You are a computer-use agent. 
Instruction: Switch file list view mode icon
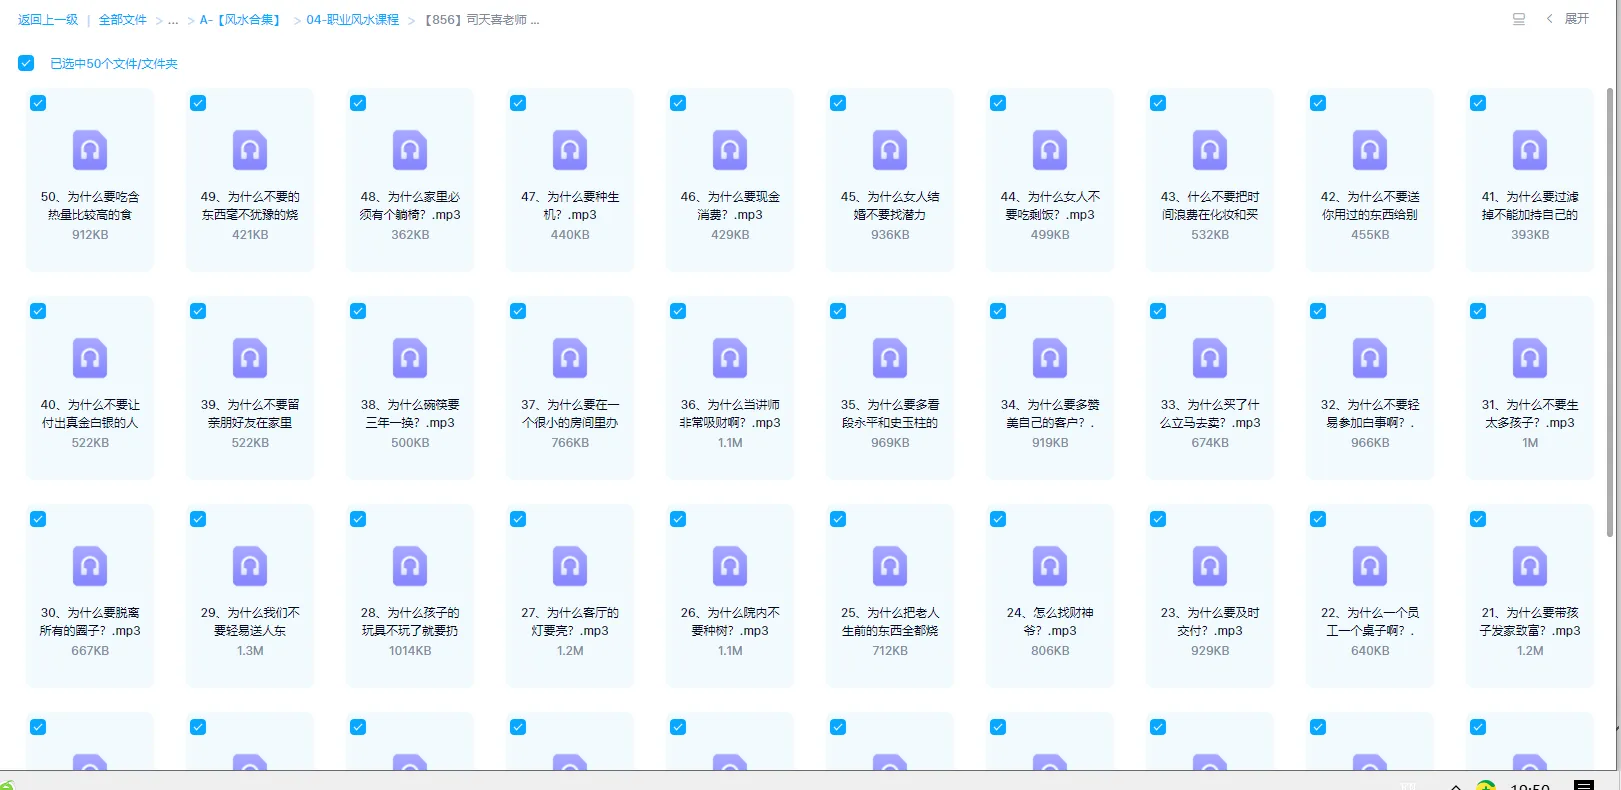(1519, 19)
